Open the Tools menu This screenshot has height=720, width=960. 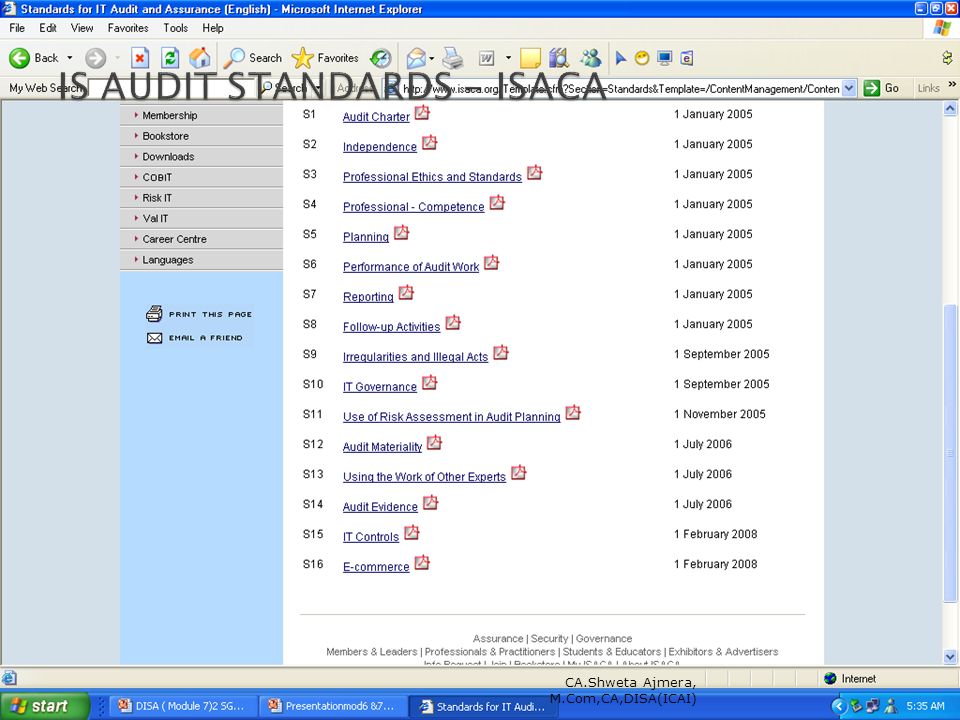pos(175,28)
